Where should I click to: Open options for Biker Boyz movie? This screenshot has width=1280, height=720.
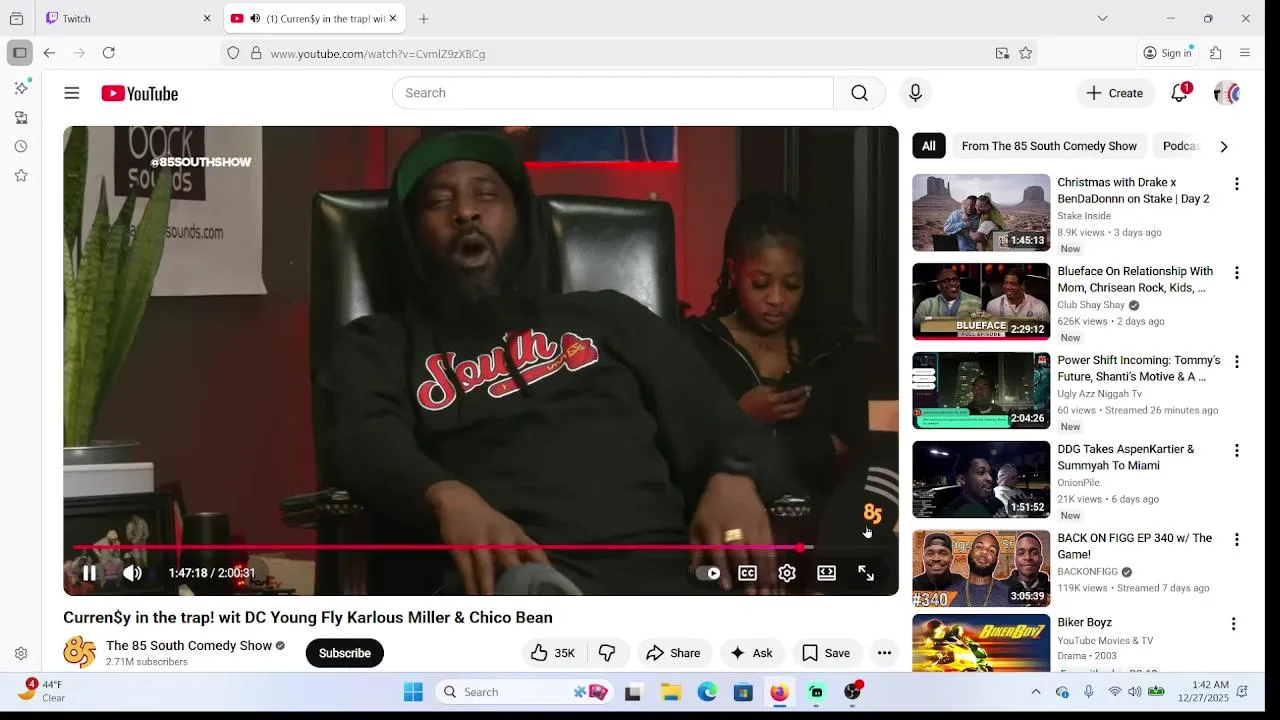click(x=1234, y=624)
